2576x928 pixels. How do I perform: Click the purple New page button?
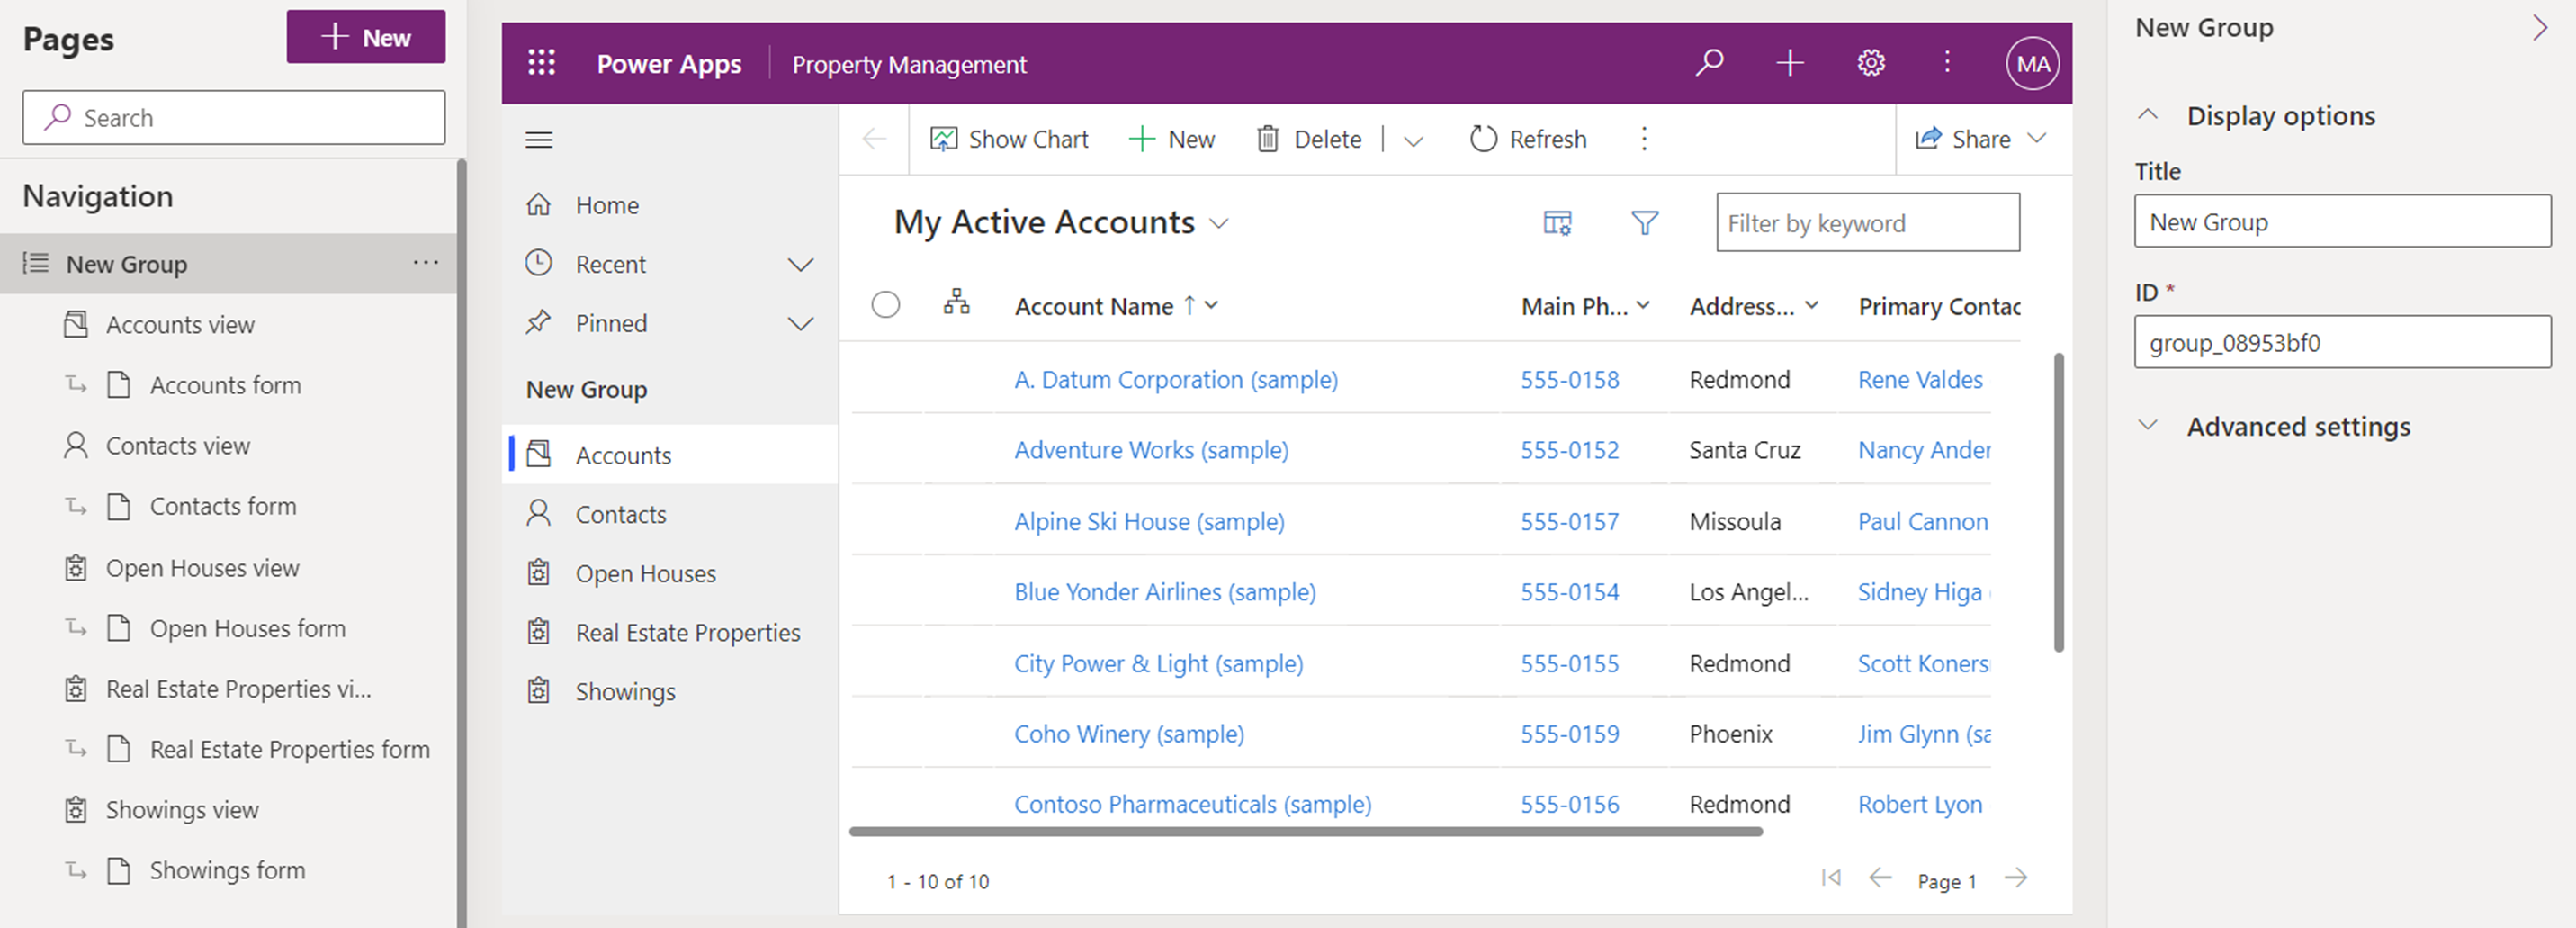coord(365,37)
